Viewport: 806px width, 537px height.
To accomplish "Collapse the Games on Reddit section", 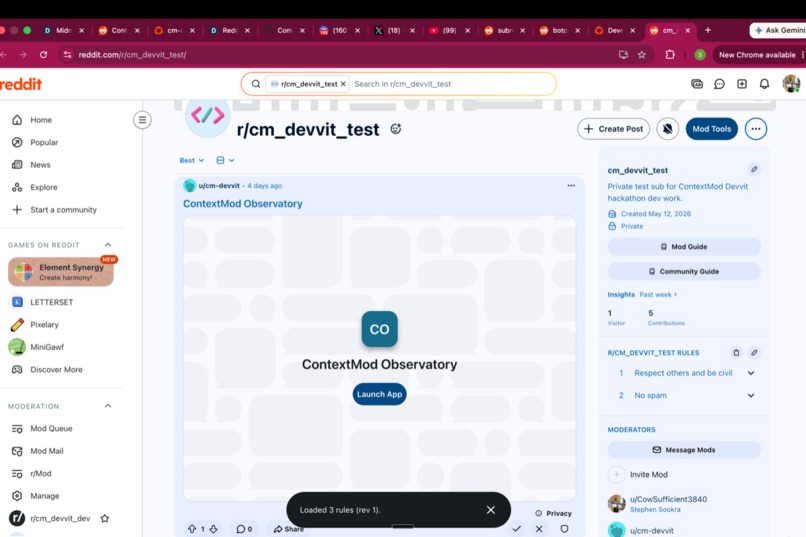I will 108,245.
